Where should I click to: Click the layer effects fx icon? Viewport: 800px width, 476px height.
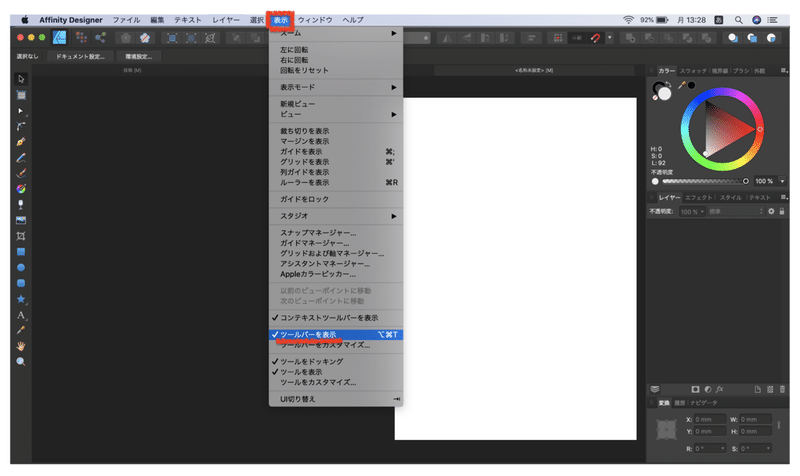pyautogui.click(x=719, y=389)
